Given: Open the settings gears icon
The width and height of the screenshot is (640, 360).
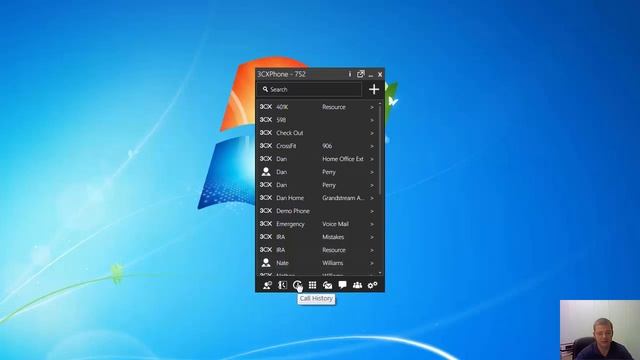Looking at the screenshot, I should (x=372, y=285).
